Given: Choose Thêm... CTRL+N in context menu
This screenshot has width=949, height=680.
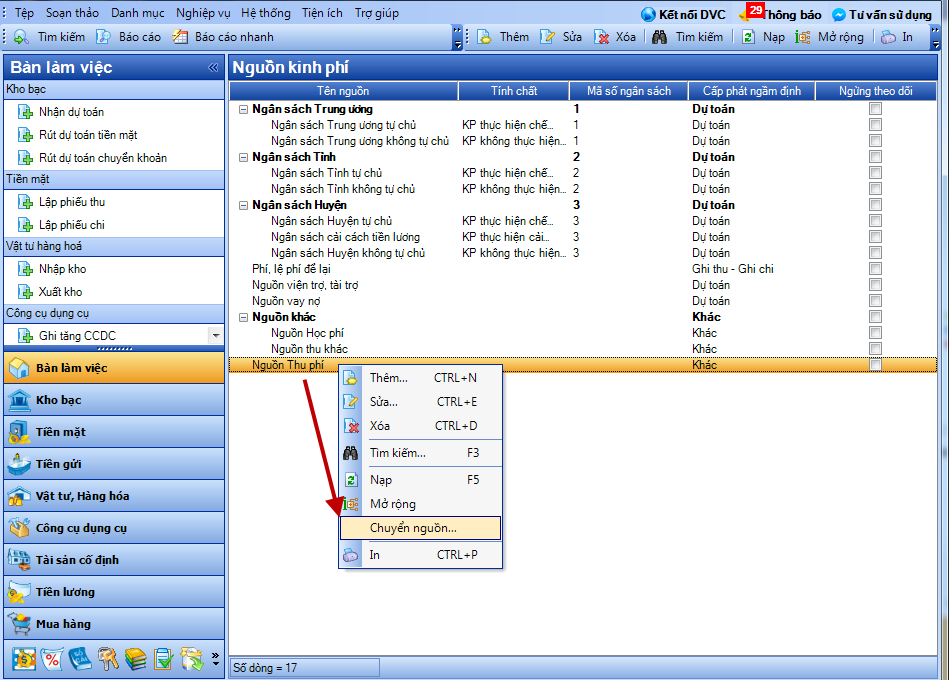Looking at the screenshot, I should coord(420,378).
